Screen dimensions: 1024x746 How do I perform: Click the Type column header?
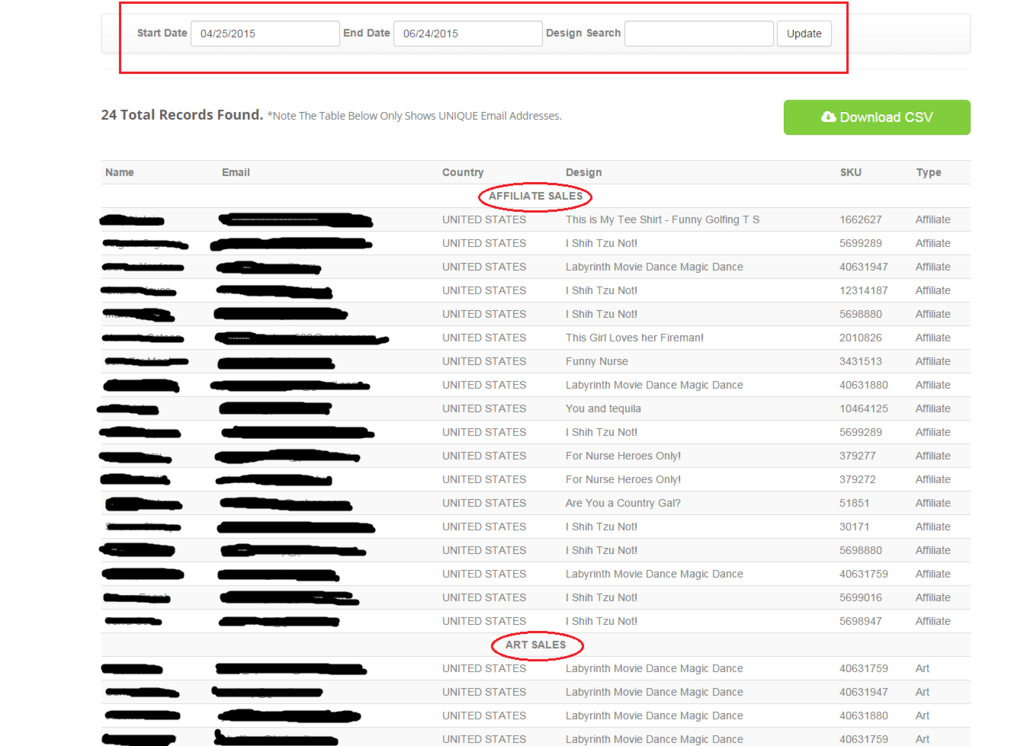click(x=928, y=172)
